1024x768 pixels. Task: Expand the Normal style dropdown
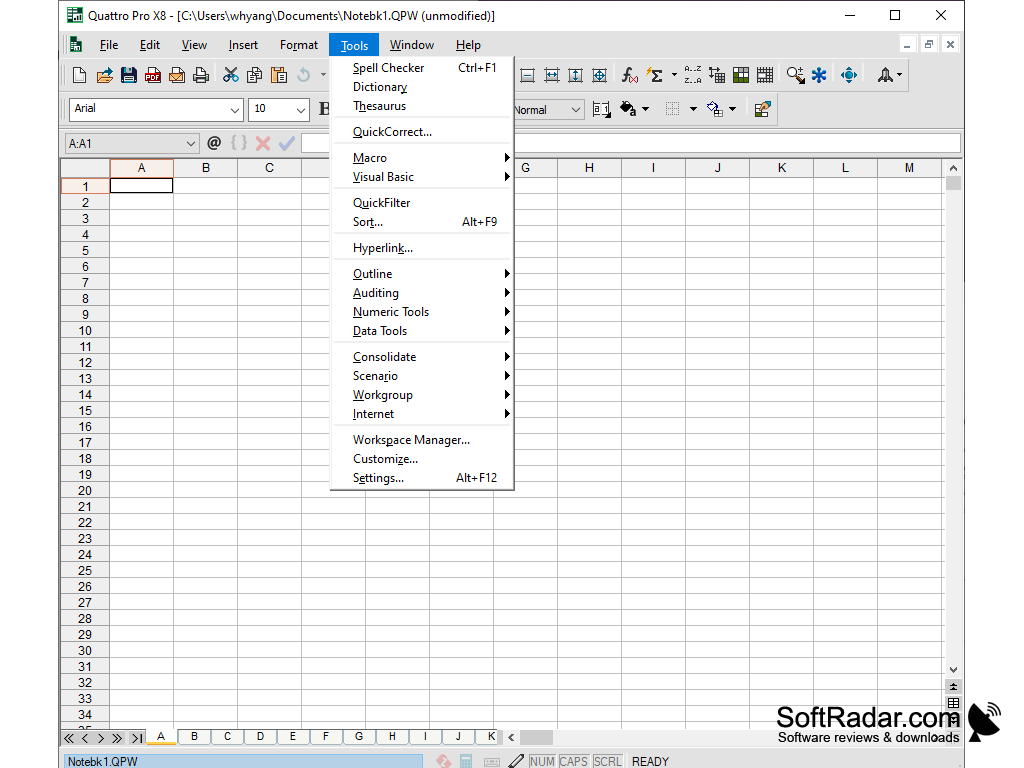pyautogui.click(x=574, y=109)
